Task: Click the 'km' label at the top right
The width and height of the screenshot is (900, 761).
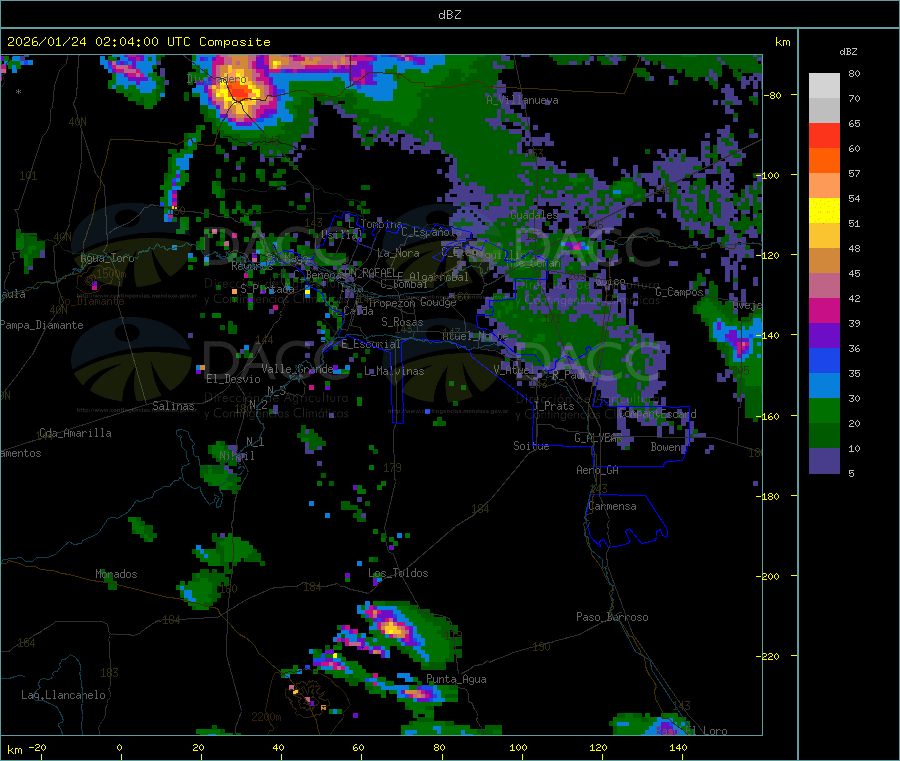Action: [x=782, y=42]
